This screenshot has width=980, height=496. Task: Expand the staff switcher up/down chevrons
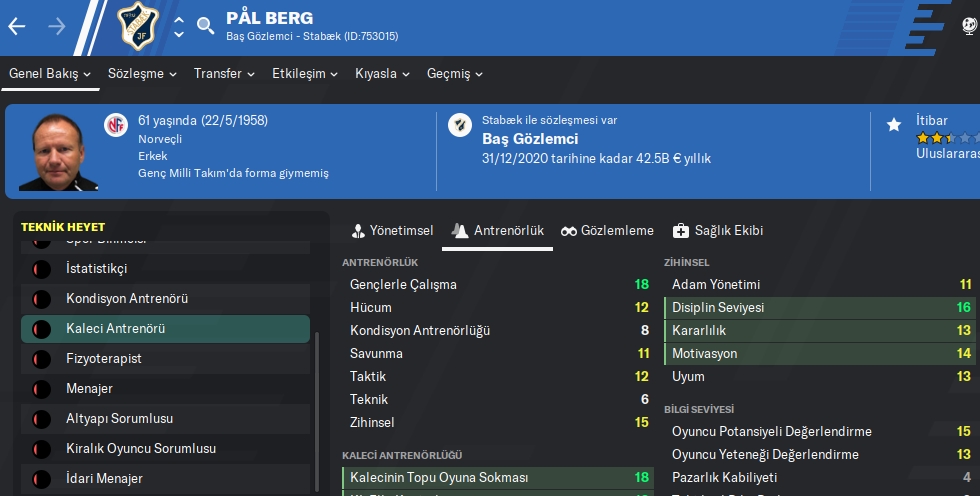click(x=179, y=27)
